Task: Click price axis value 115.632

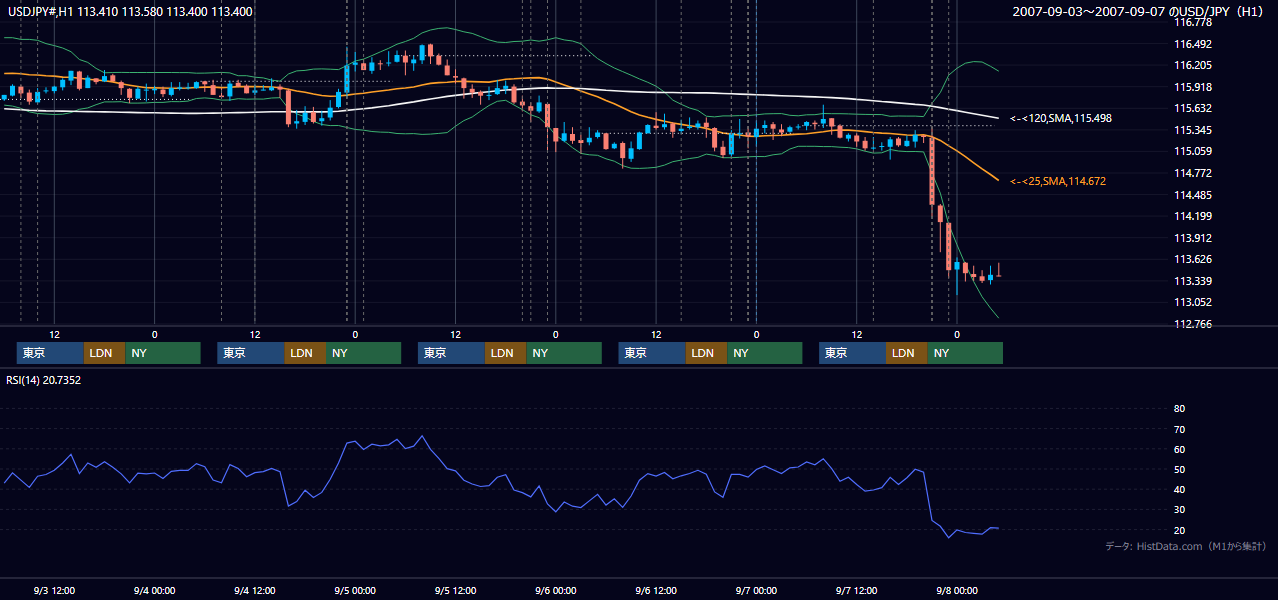Action: click(x=1193, y=109)
